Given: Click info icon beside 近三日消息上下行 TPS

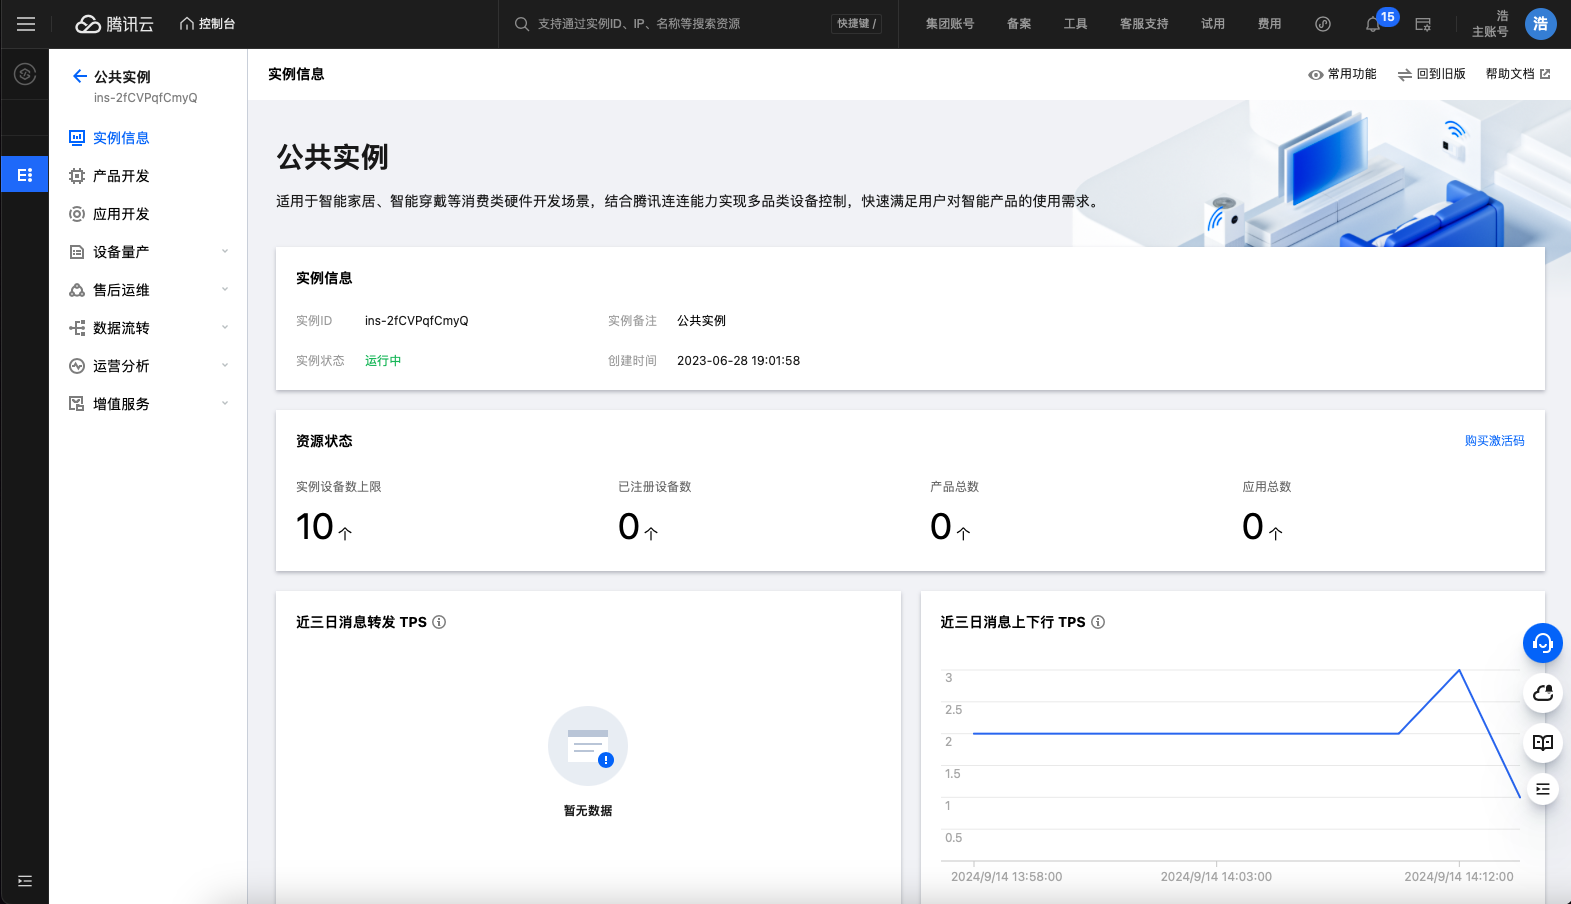Looking at the screenshot, I should point(1098,622).
